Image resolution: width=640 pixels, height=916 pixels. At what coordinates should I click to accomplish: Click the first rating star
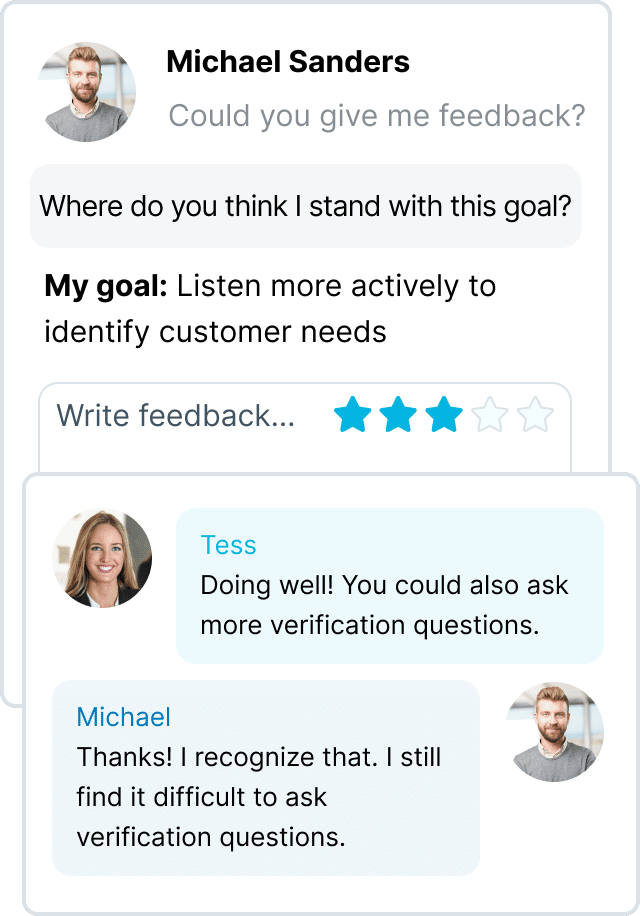[x=353, y=415]
